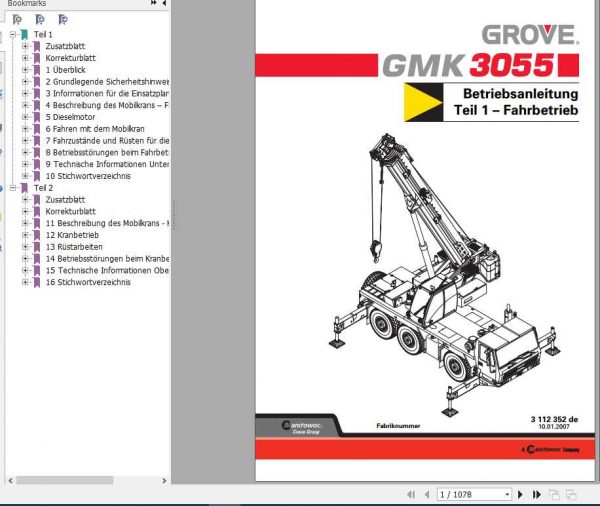Open 'Korrekturblatt' bookmark under Teil 1
This screenshot has width=600, height=506.
(70, 58)
